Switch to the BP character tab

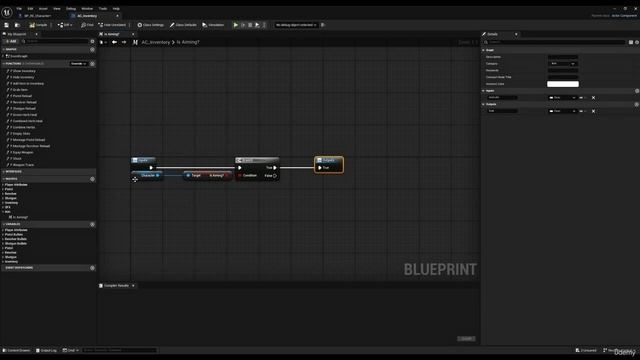click(x=38, y=16)
